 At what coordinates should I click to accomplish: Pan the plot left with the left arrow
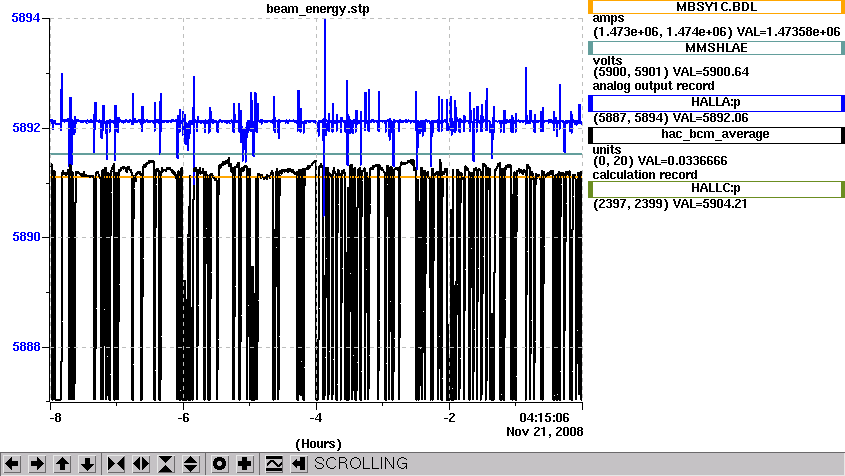click(x=12, y=464)
